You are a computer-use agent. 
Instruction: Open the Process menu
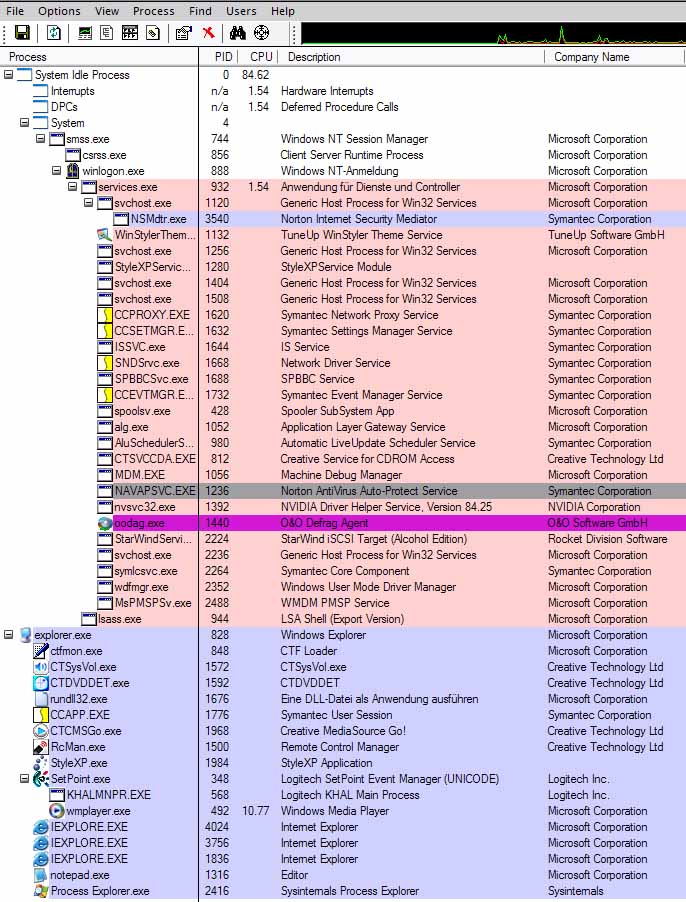tap(154, 11)
